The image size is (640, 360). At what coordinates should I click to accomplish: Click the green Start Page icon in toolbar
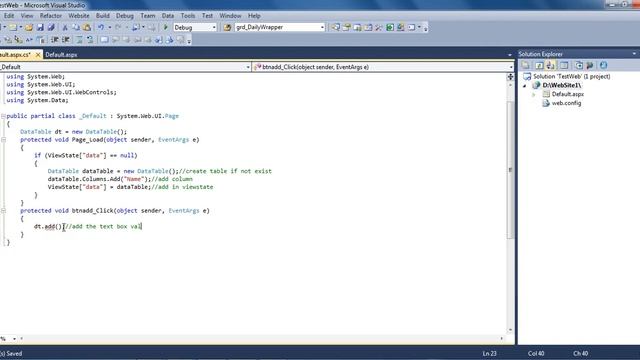[390, 27]
